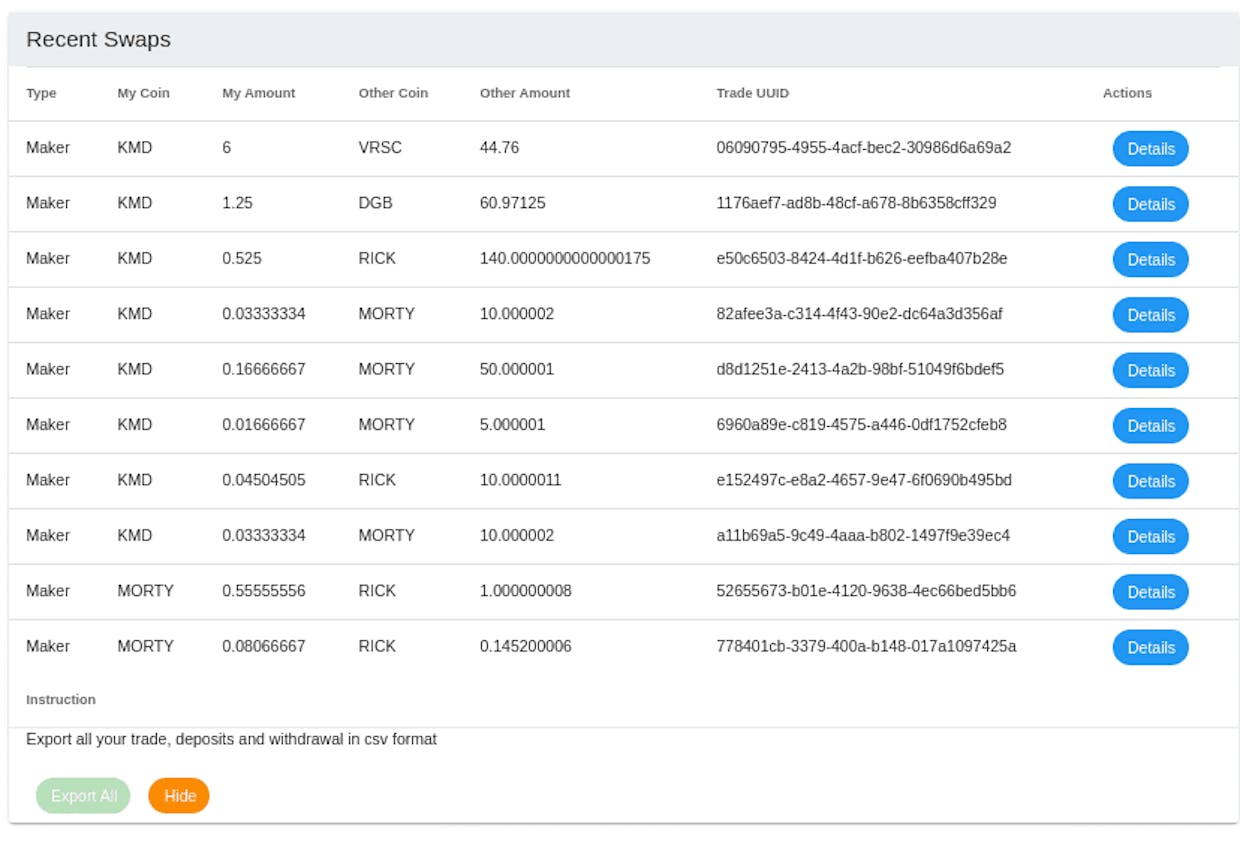Click the other amount 50.000001
1240x848 pixels.
516,369
